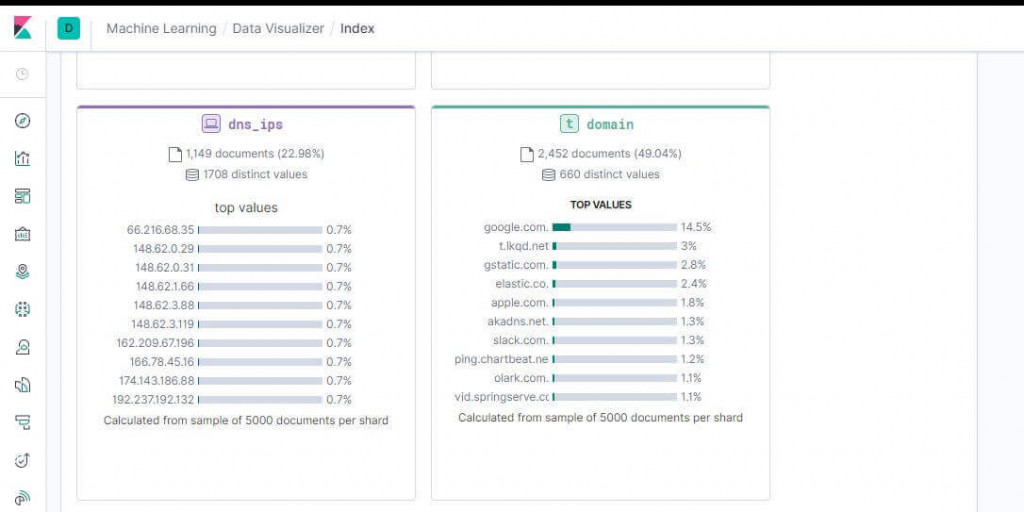Click the dns_ips top values heading
Image resolution: width=1024 pixels, height=512 pixels.
[246, 208]
